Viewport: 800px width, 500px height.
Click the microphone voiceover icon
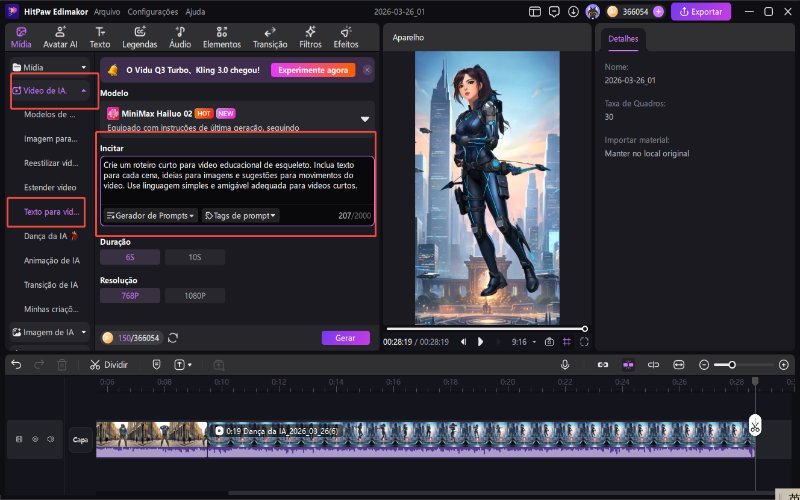click(x=564, y=365)
